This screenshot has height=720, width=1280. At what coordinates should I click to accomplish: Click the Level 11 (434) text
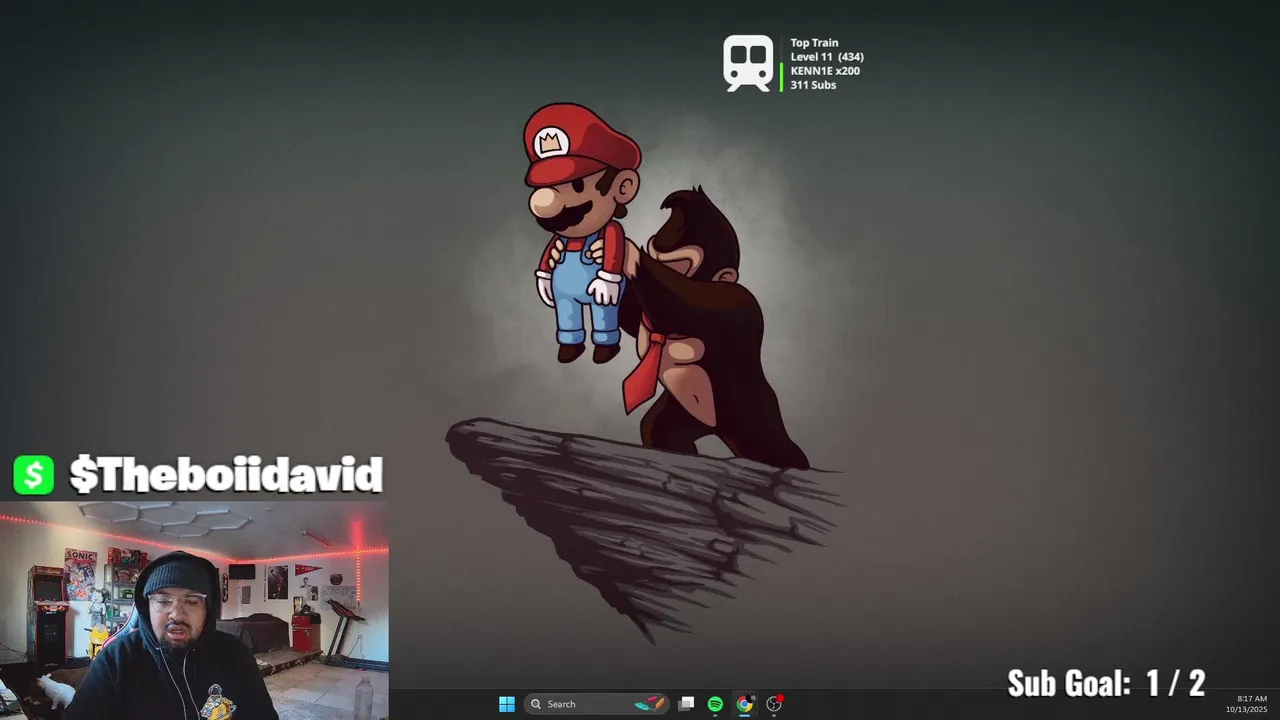coord(827,57)
